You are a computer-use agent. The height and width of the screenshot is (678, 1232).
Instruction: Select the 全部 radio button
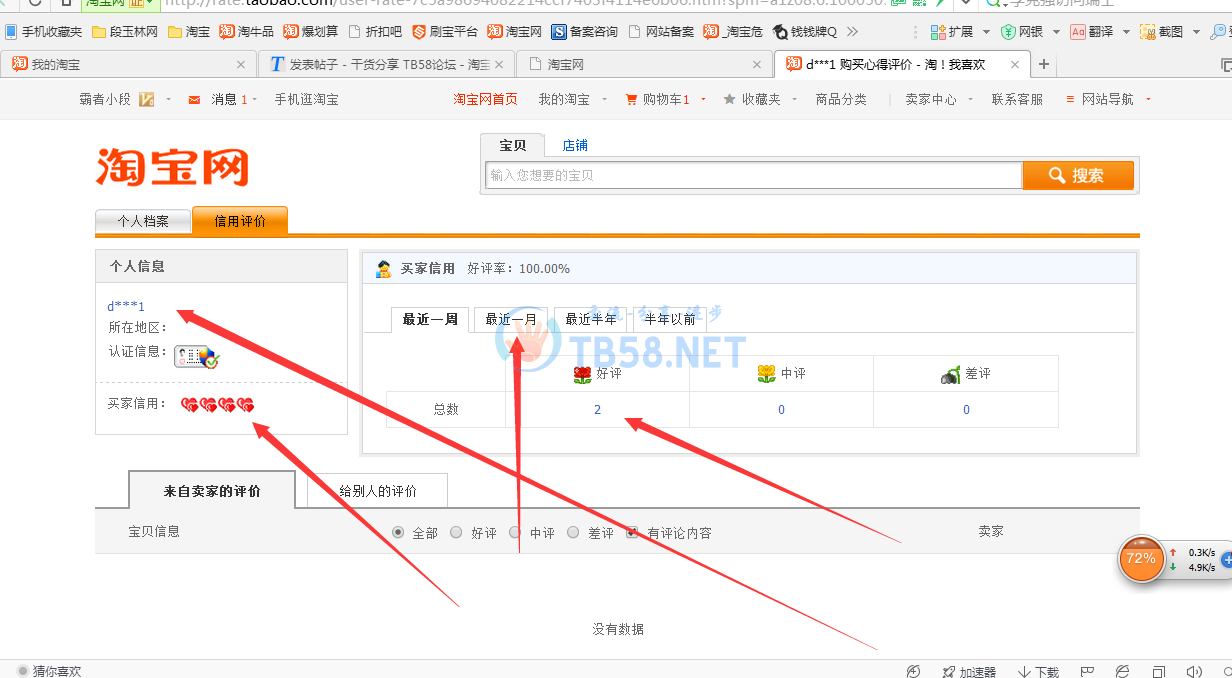(399, 533)
